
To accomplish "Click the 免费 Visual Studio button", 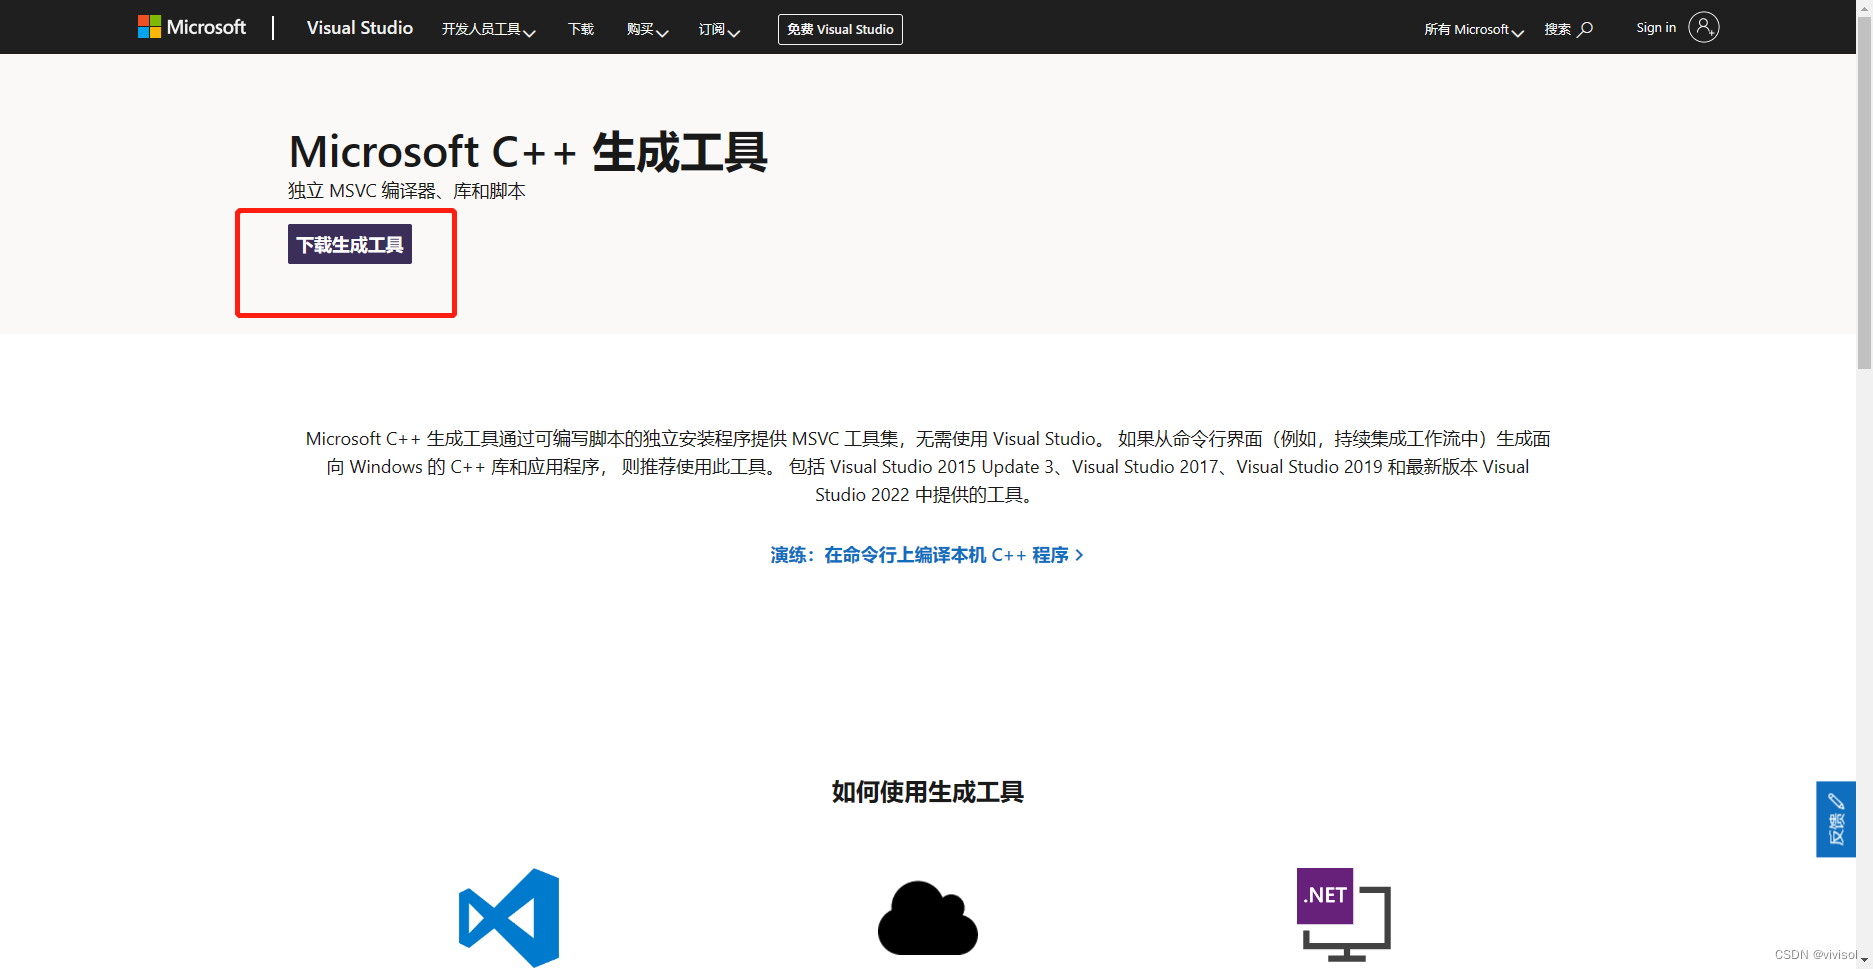I will pos(840,30).
